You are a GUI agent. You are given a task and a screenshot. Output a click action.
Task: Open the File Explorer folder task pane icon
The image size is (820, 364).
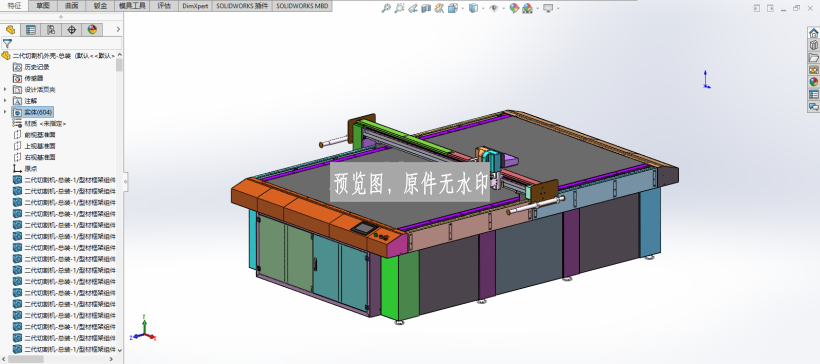(814, 58)
